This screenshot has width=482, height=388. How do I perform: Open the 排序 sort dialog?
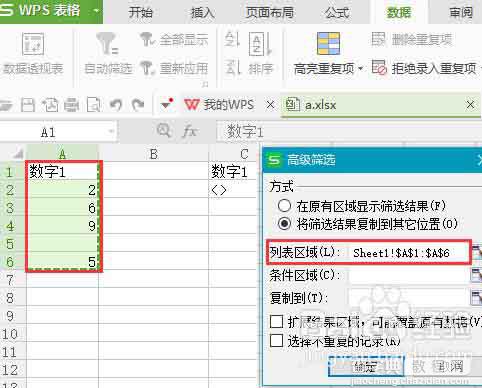pyautogui.click(x=260, y=53)
